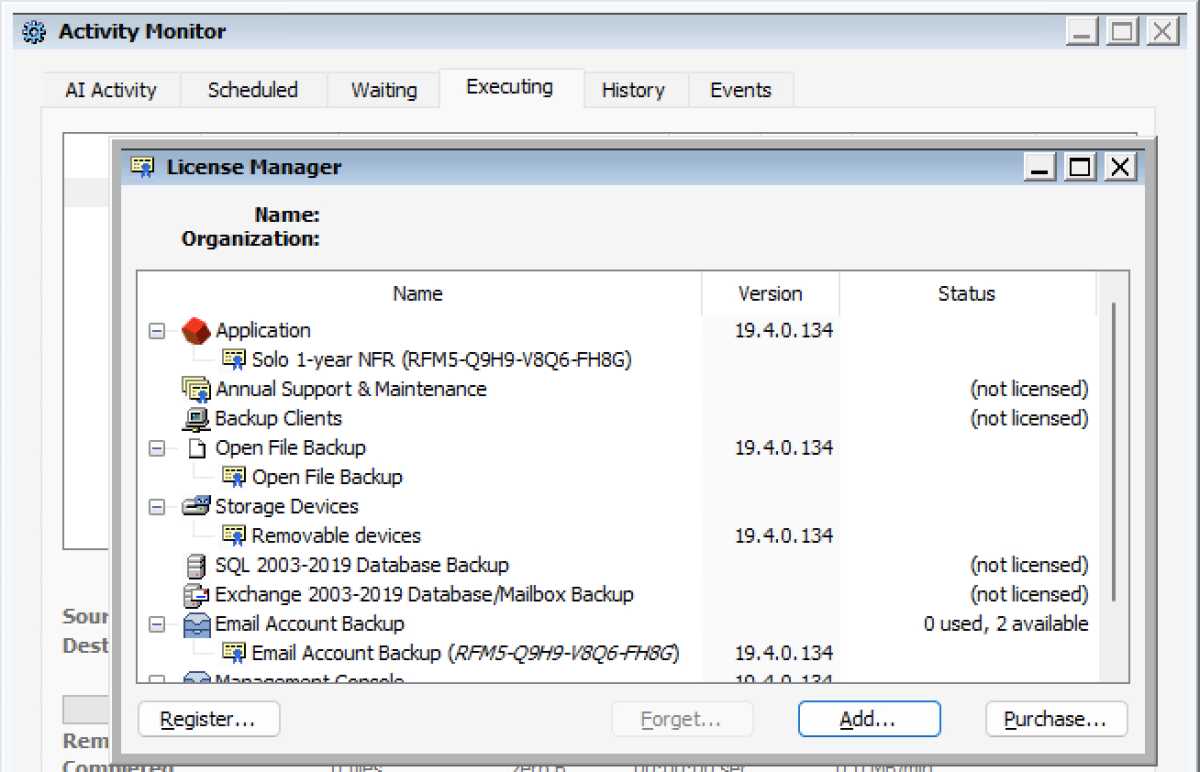Viewport: 1200px width, 772px height.
Task: Open the Scheduled tab
Action: [x=253, y=90]
